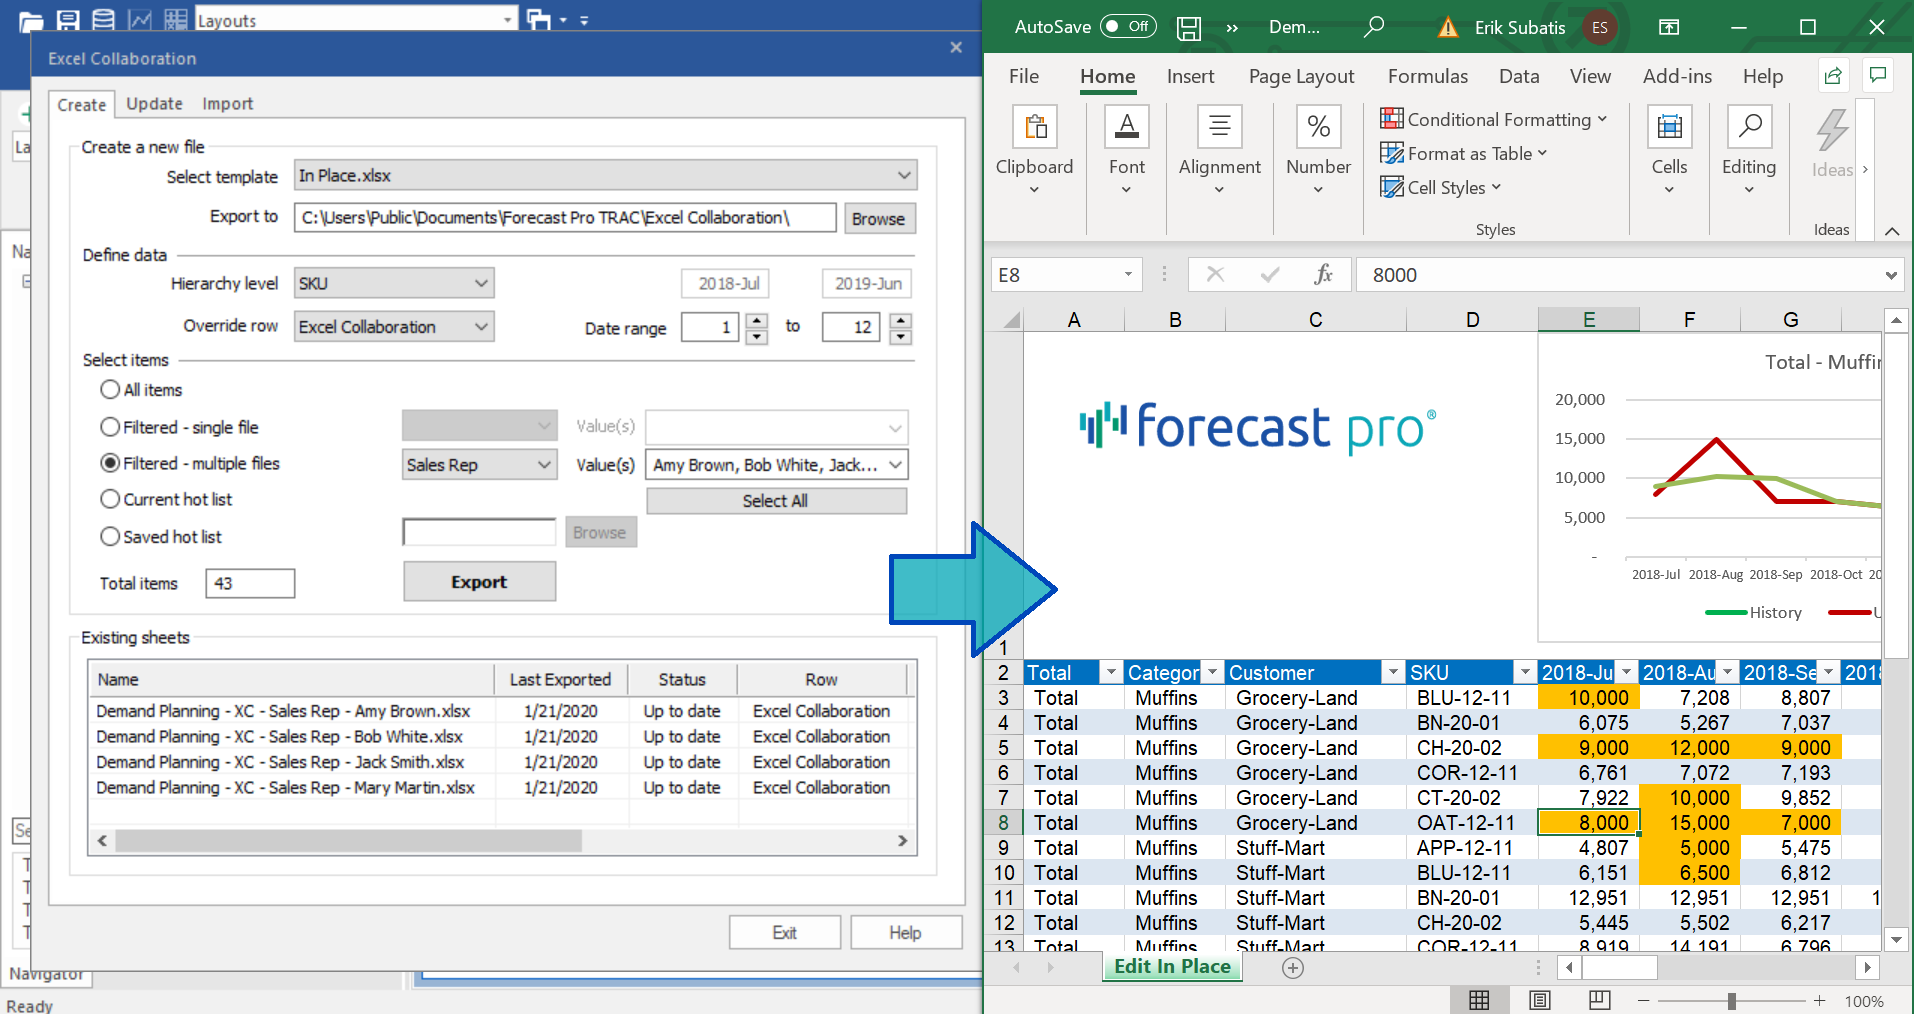Screen dimensions: 1914x1014
Task: Choose the 'All items' radio option
Action: point(110,389)
